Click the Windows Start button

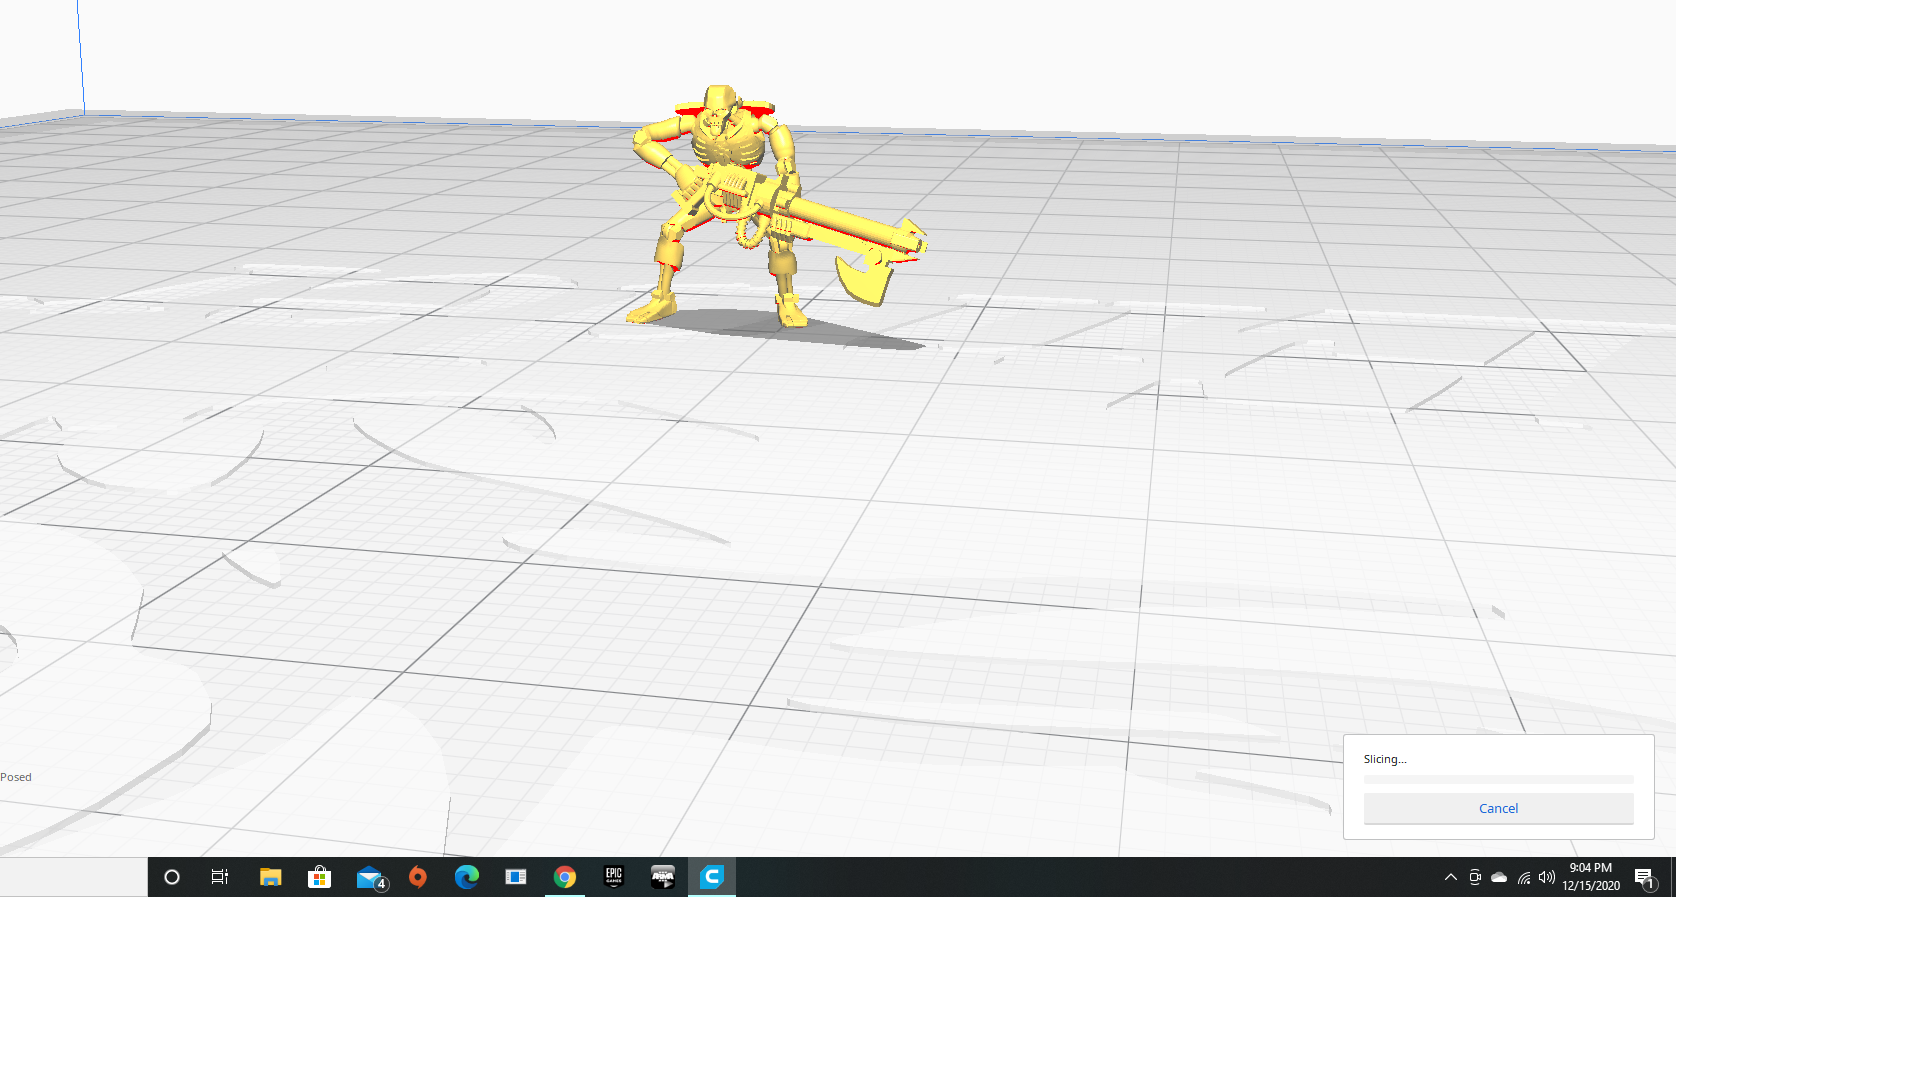coord(171,877)
